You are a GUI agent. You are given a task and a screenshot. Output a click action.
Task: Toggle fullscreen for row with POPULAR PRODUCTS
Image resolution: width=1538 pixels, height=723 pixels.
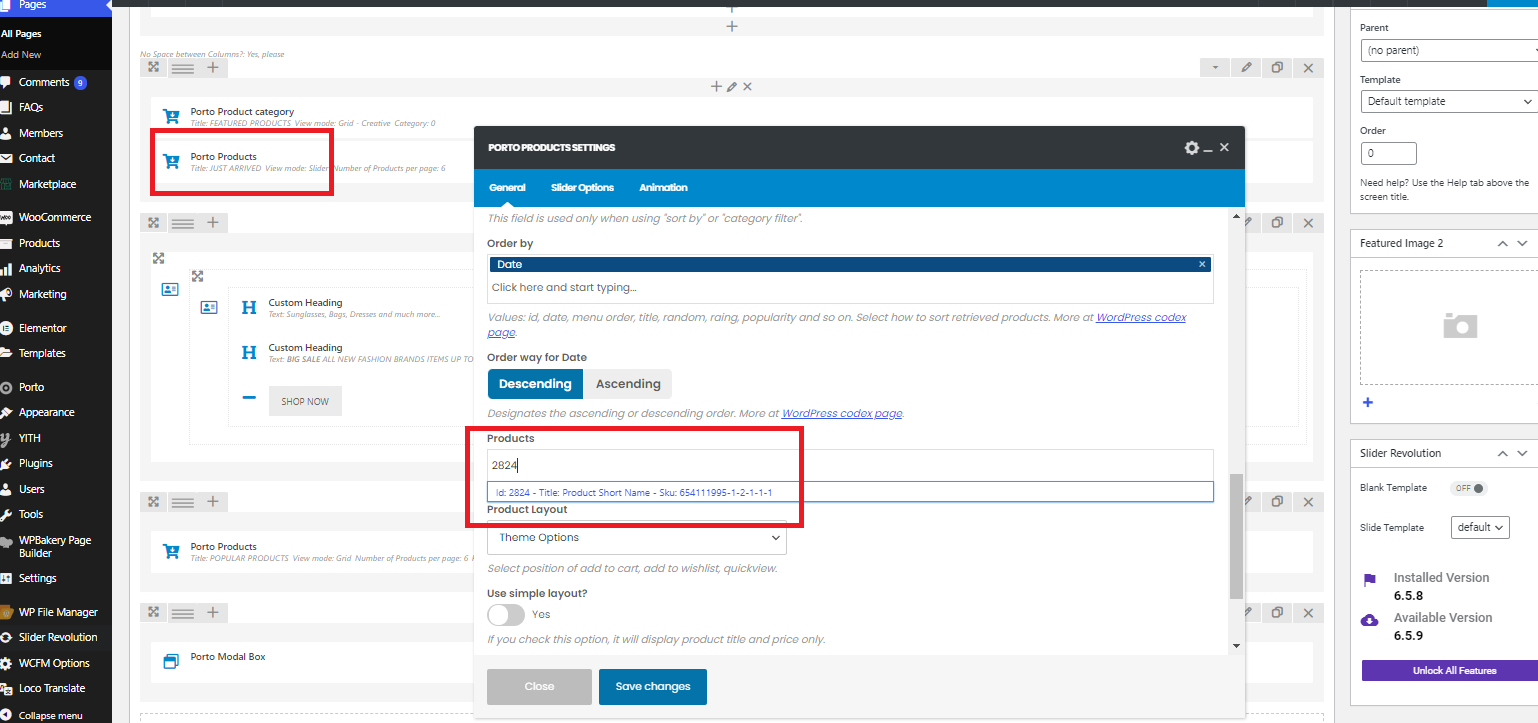point(154,502)
